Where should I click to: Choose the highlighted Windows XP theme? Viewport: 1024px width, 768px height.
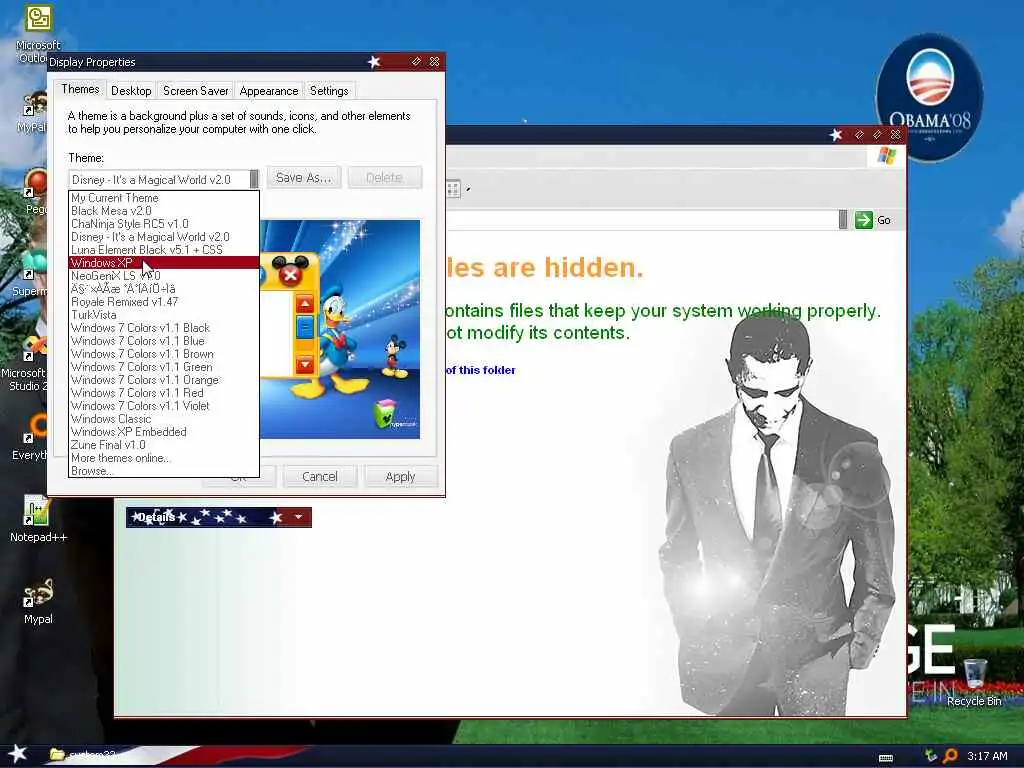coord(164,263)
